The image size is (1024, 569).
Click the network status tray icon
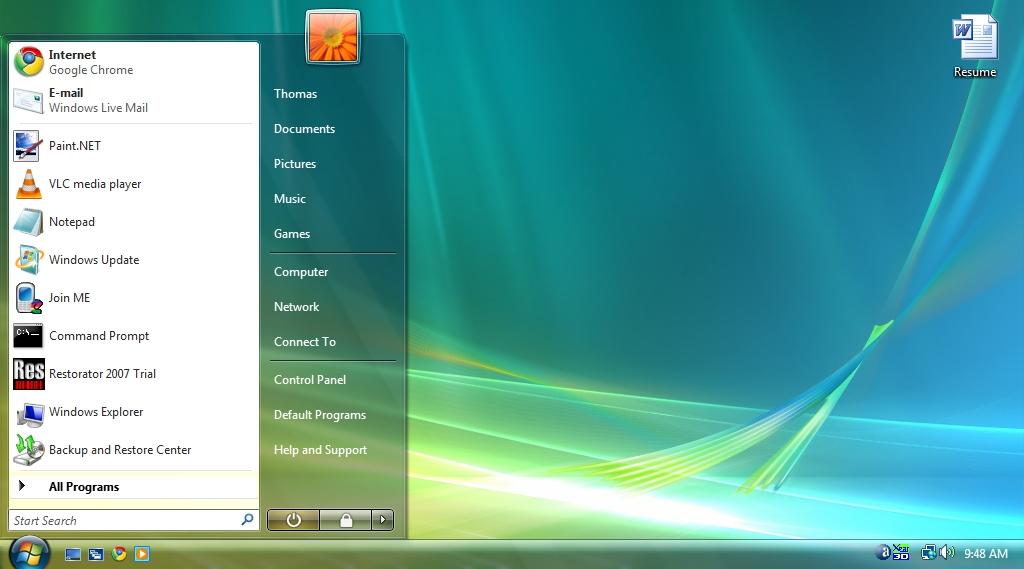pos(928,552)
